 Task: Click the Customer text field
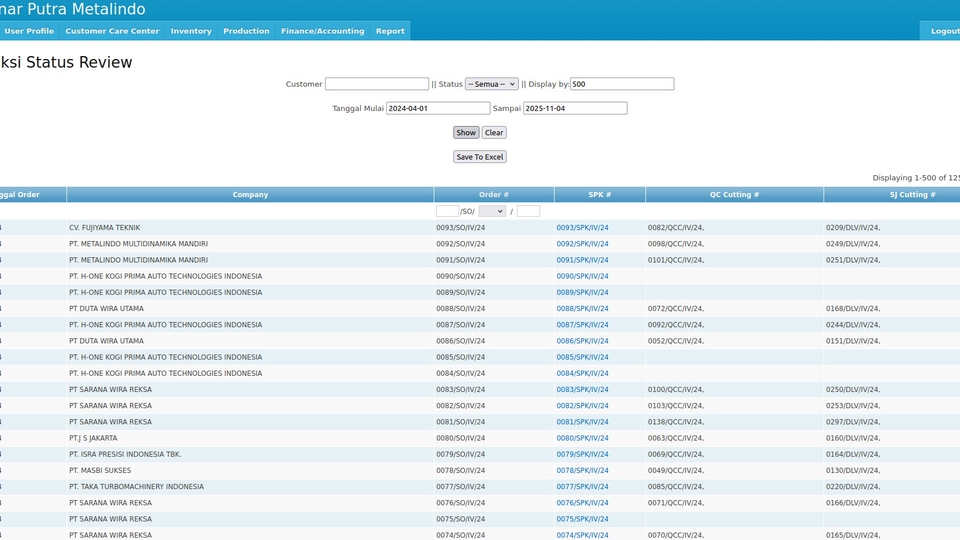[x=377, y=85]
